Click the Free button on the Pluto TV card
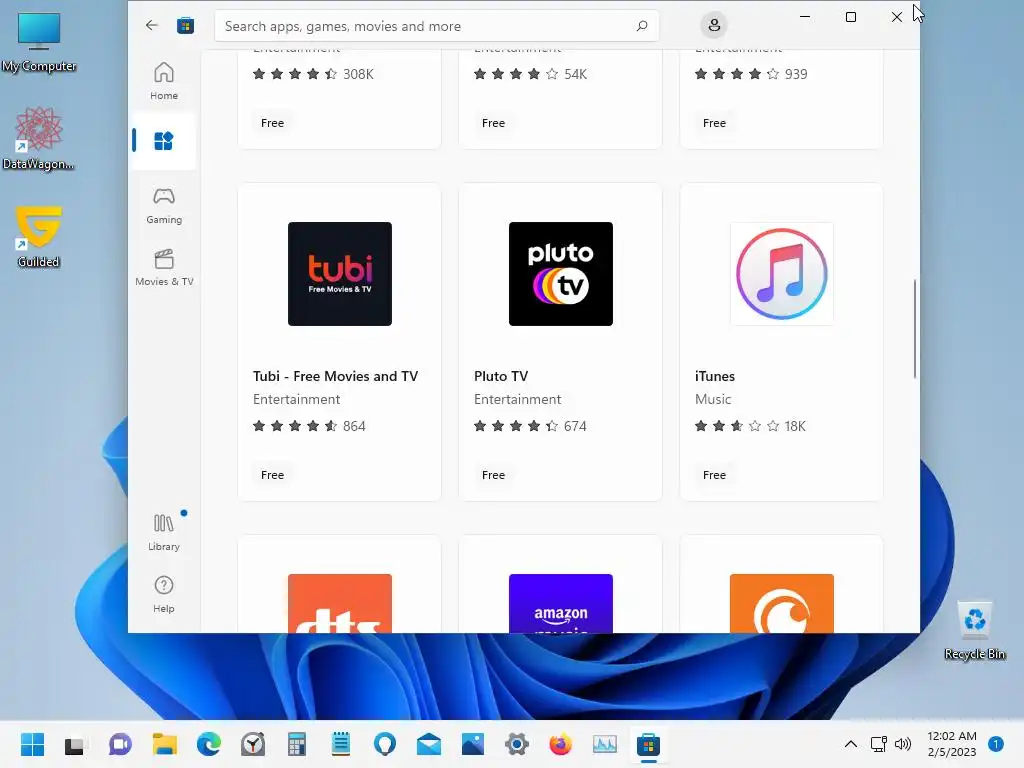The width and height of the screenshot is (1024, 768). (x=493, y=475)
